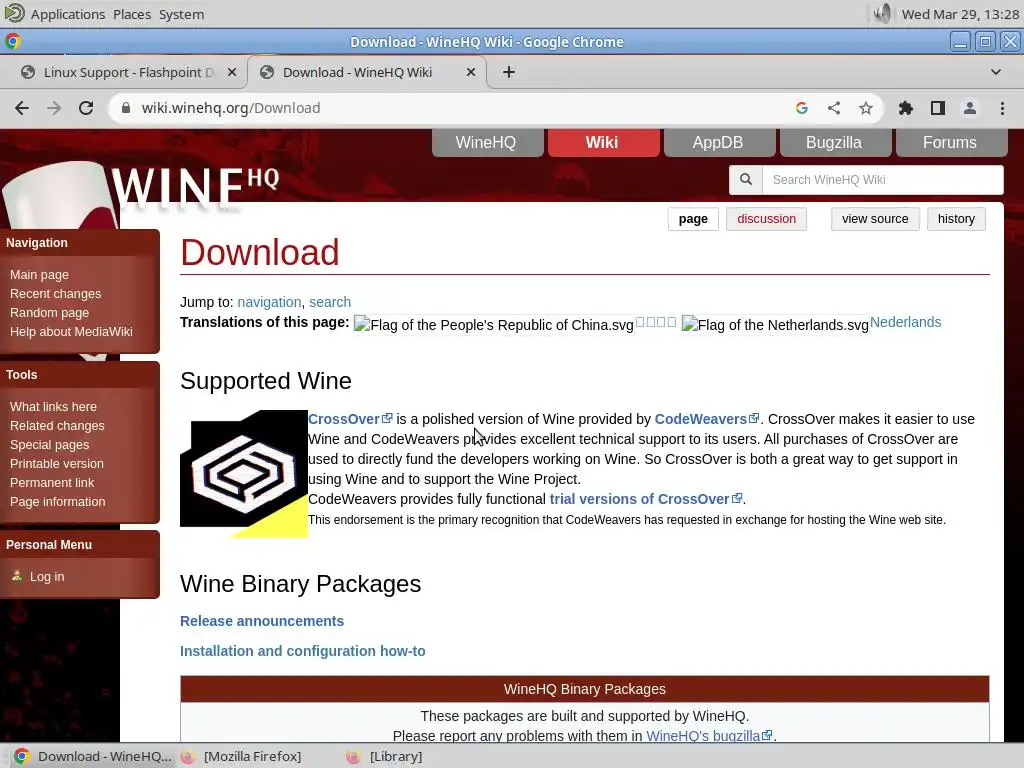The height and width of the screenshot is (768, 1024).
Task: Click the page tab
Action: [693, 219]
